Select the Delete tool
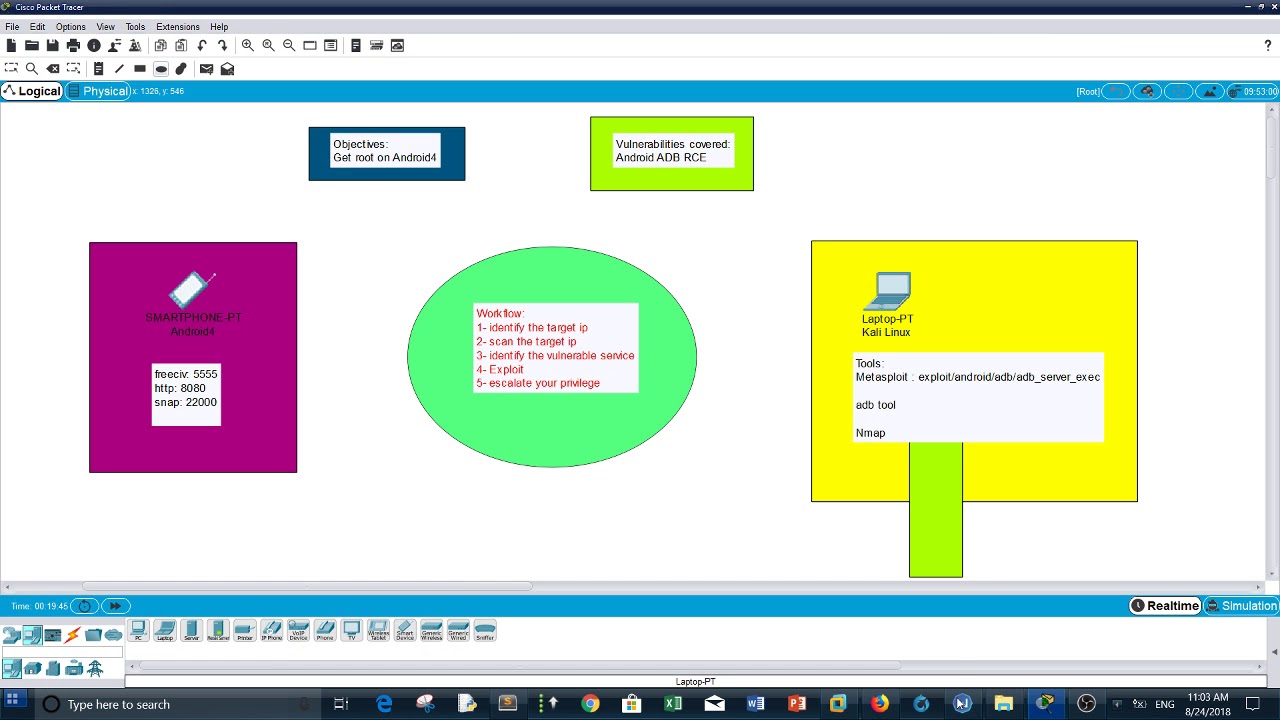 point(53,68)
